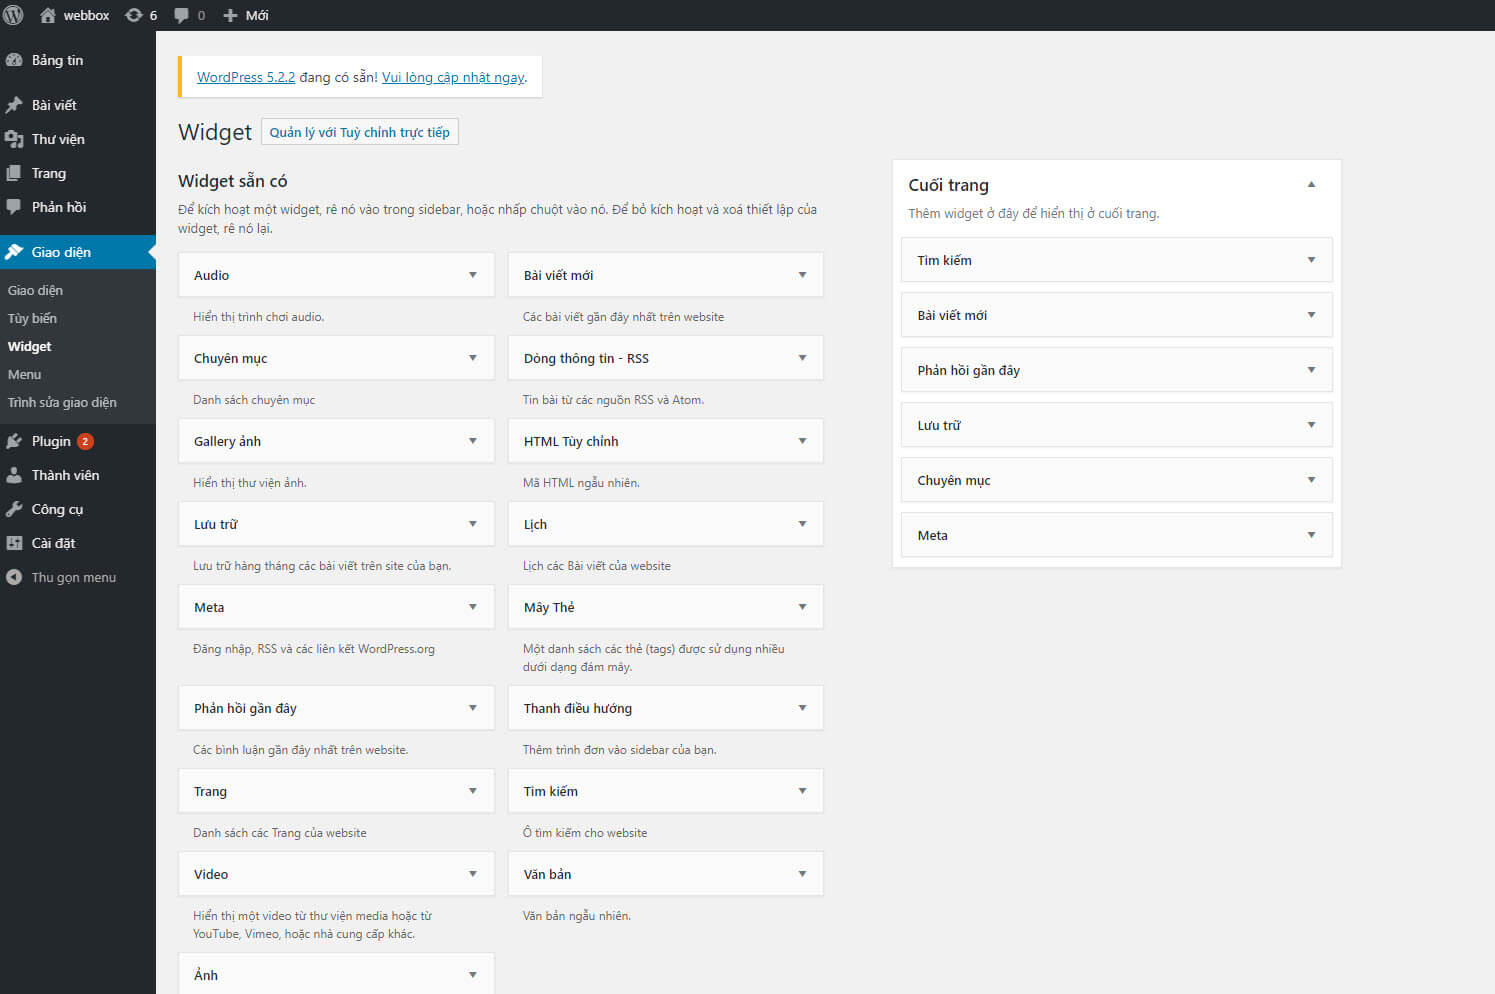Click Quản lý với Tuỳ chỉnh trực tiếp button
The height and width of the screenshot is (994, 1495).
point(359,132)
